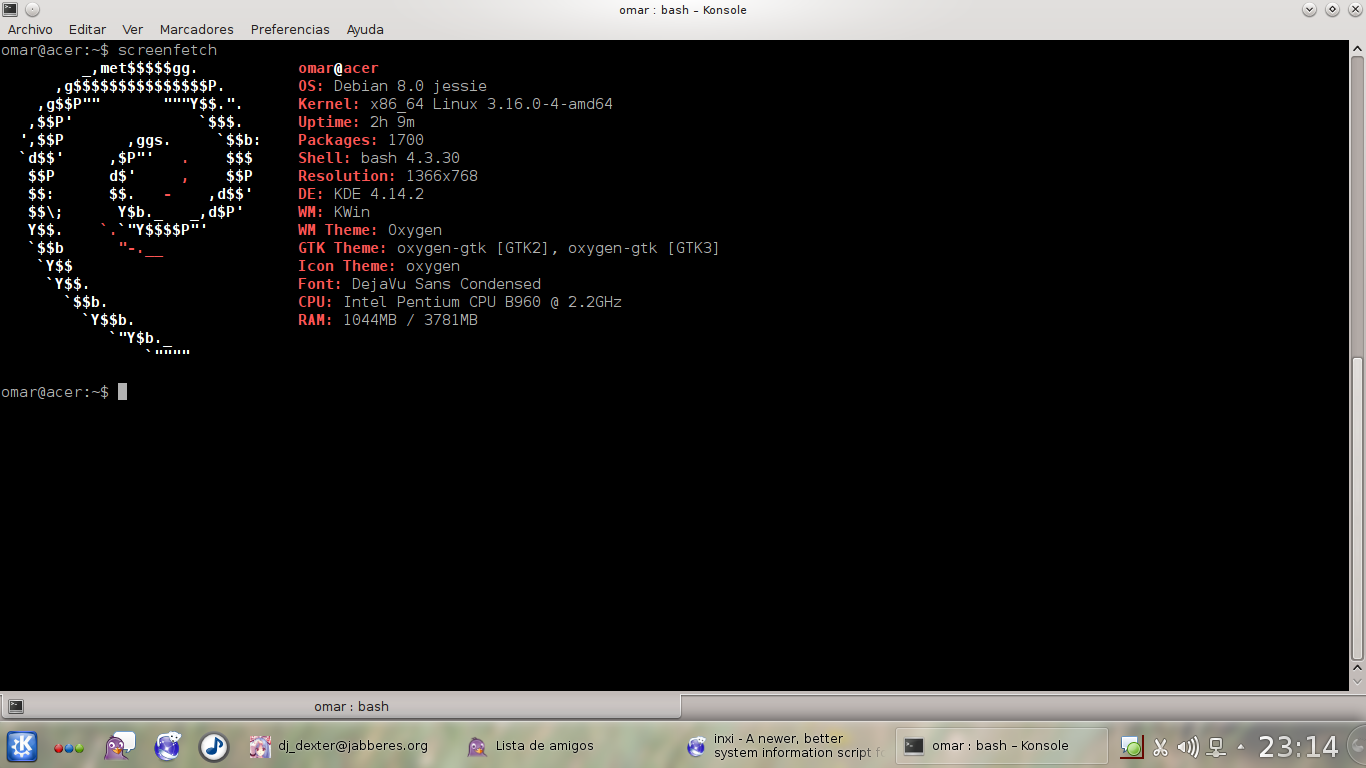
Task: Open the chat status tray icon
Action: [x=1131, y=746]
